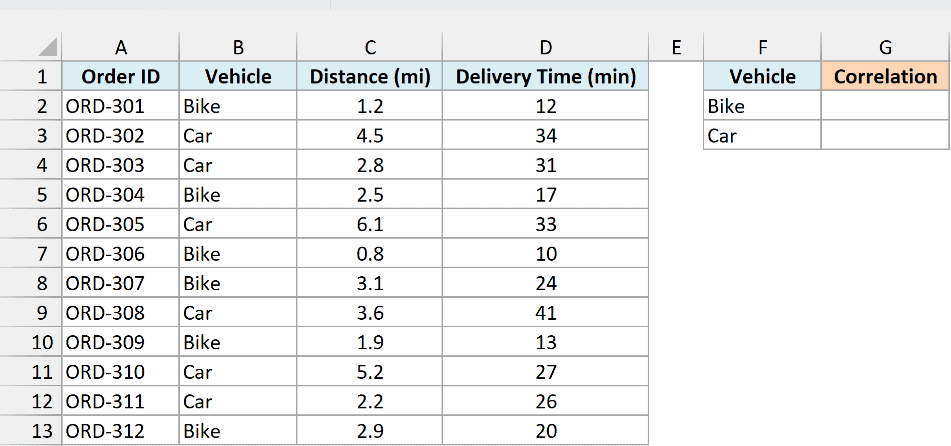Click distance value 5.2

369,372
